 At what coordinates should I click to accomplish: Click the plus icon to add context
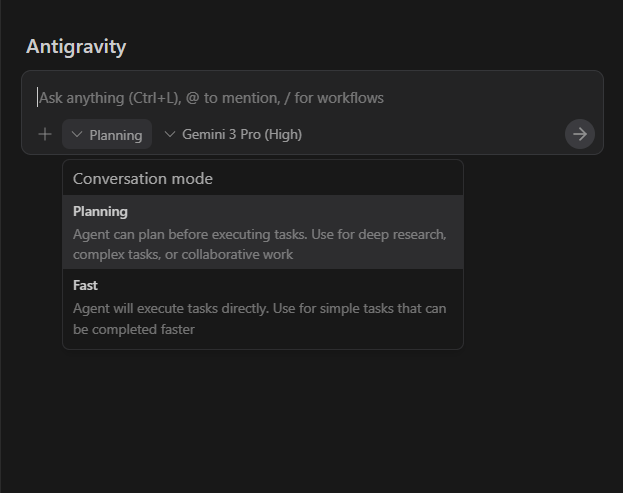tap(44, 134)
